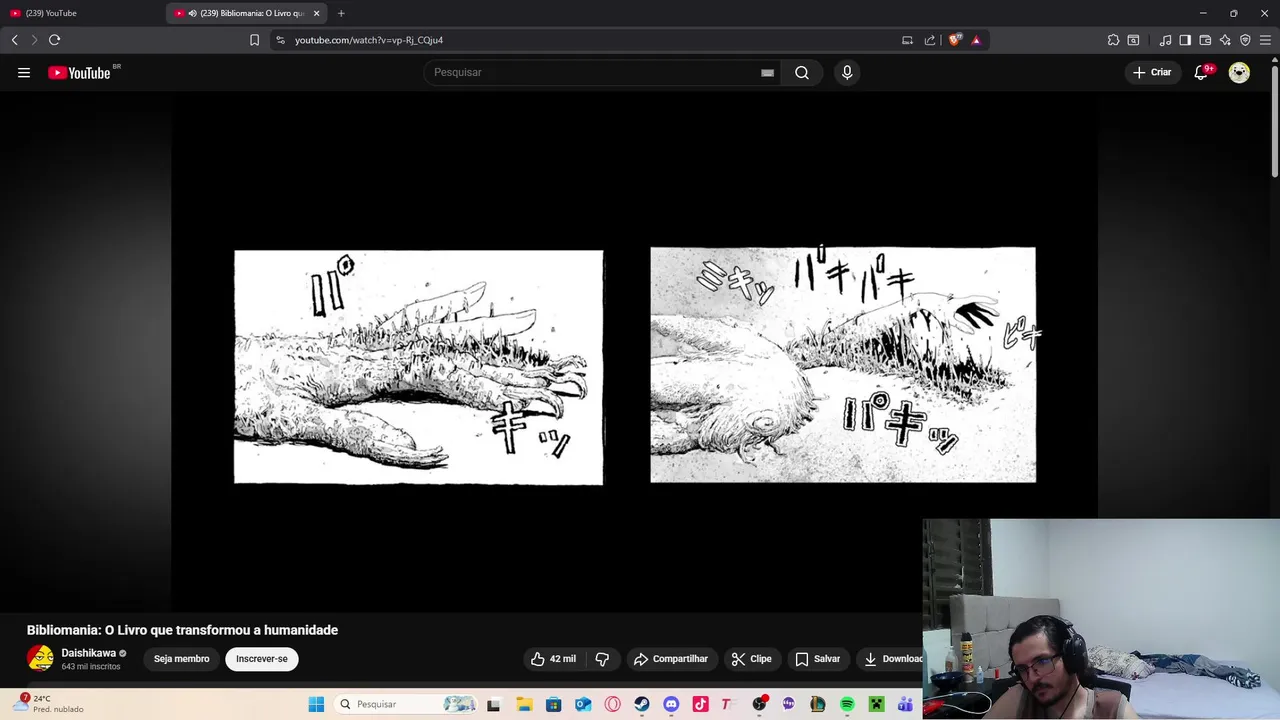Screen dimensions: 1280x720
Task: Open OBS Studio from taskbar
Action: pos(759,704)
